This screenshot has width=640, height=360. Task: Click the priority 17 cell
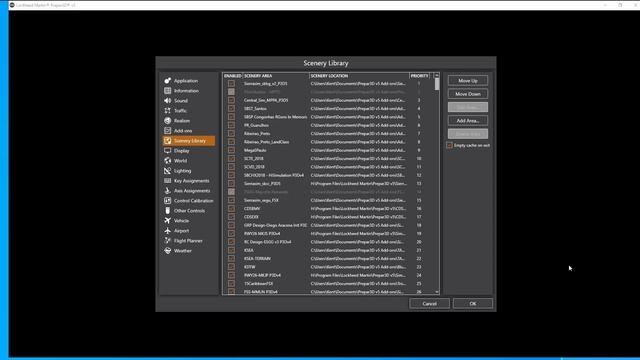pos(419,217)
